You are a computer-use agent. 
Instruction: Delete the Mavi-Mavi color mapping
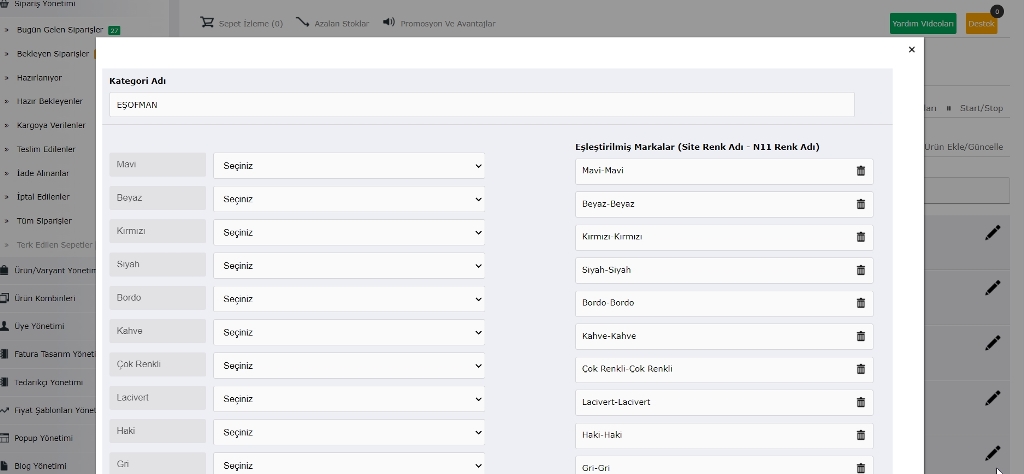pos(860,170)
